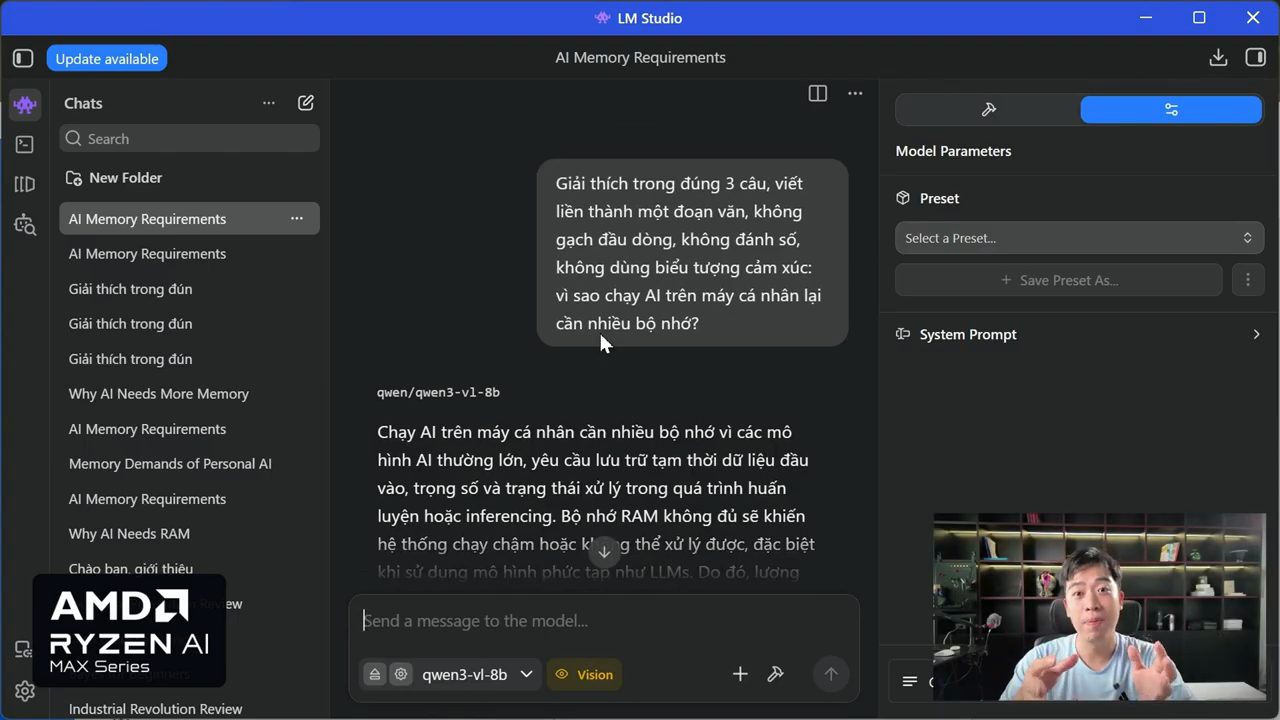Open the Why AI Needs RAM chat
1280x720 pixels.
(x=129, y=534)
